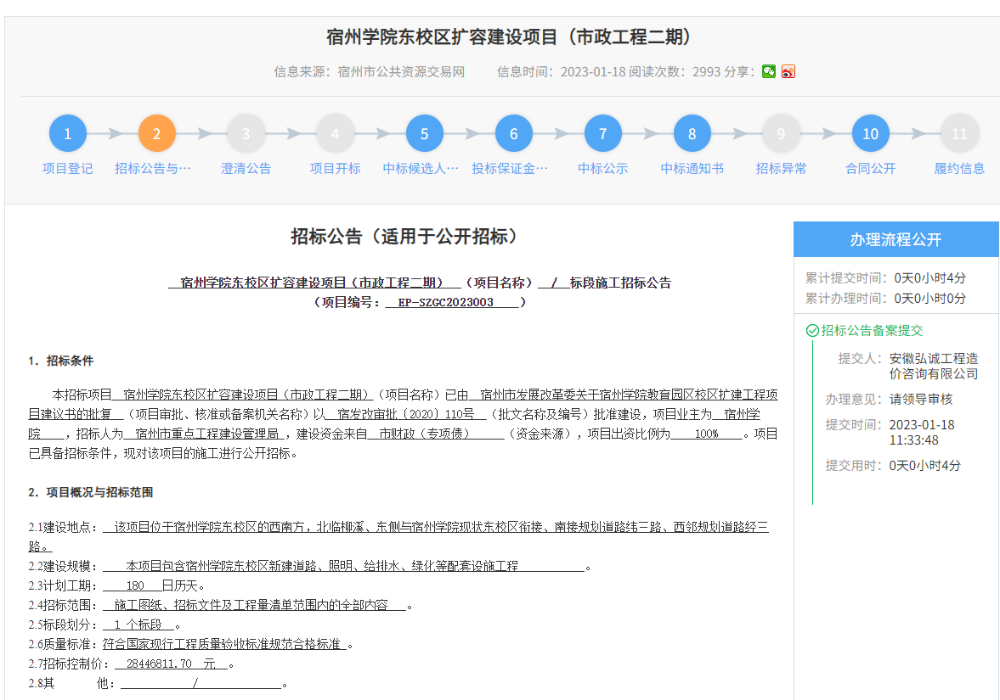Open the 中标公示 step label
This screenshot has width=1000, height=700.
[603, 168]
